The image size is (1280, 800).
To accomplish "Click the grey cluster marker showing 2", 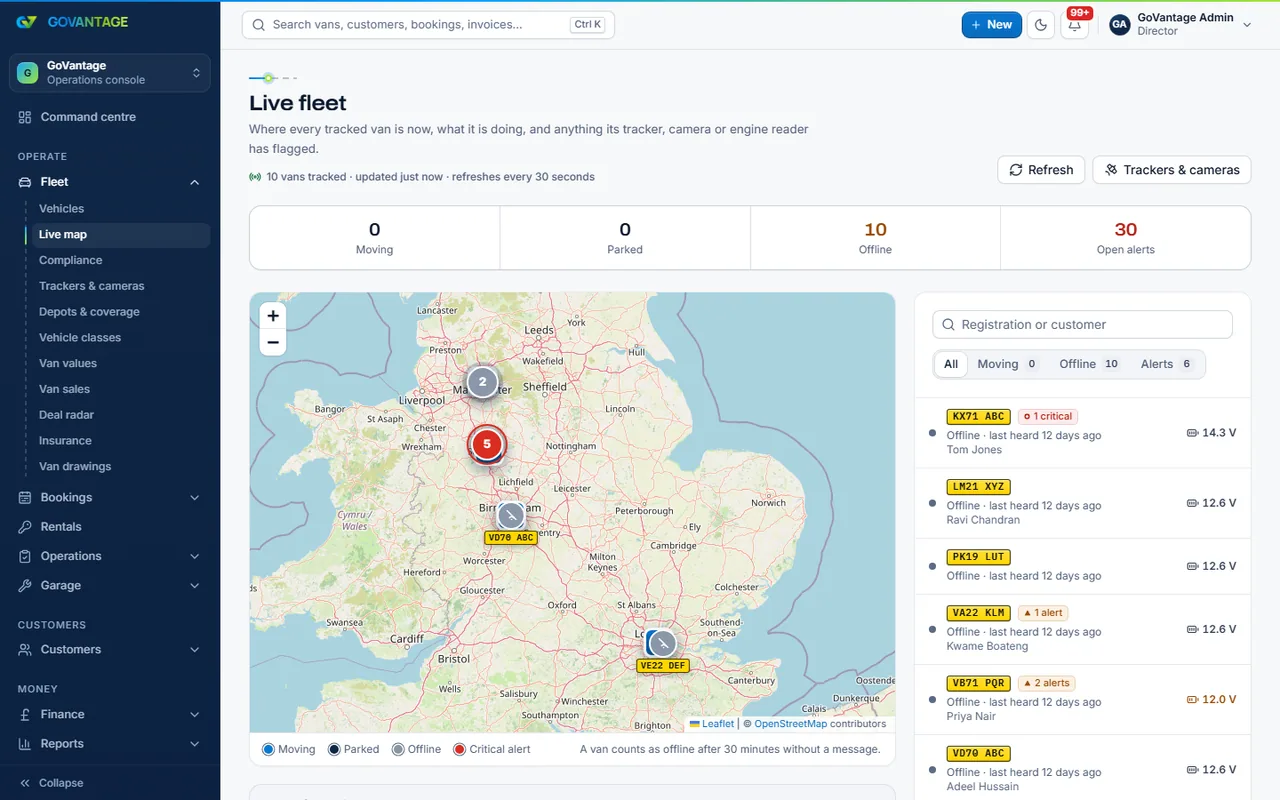I will 482,381.
